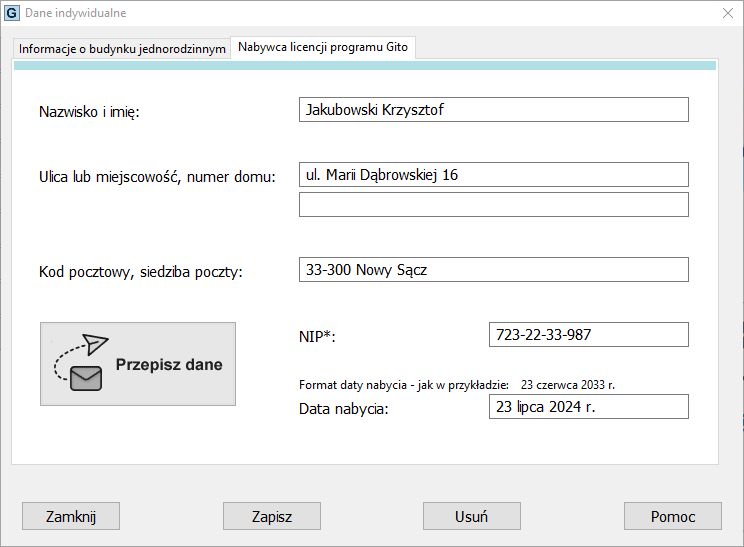This screenshot has width=744, height=547.
Task: Click the Gito app icon in title bar
Action: [x=12, y=13]
